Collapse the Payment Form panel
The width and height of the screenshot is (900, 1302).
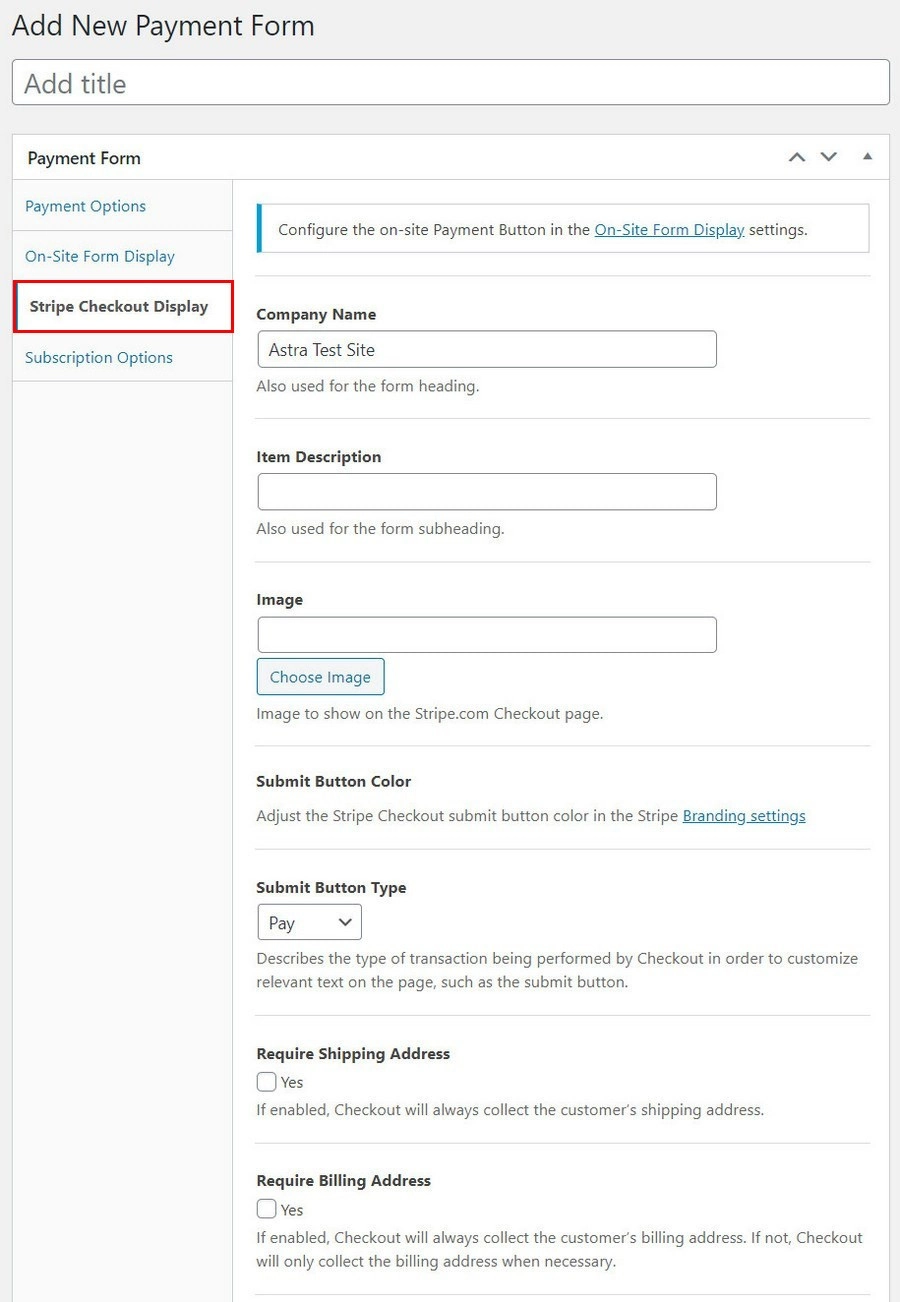[x=867, y=157]
